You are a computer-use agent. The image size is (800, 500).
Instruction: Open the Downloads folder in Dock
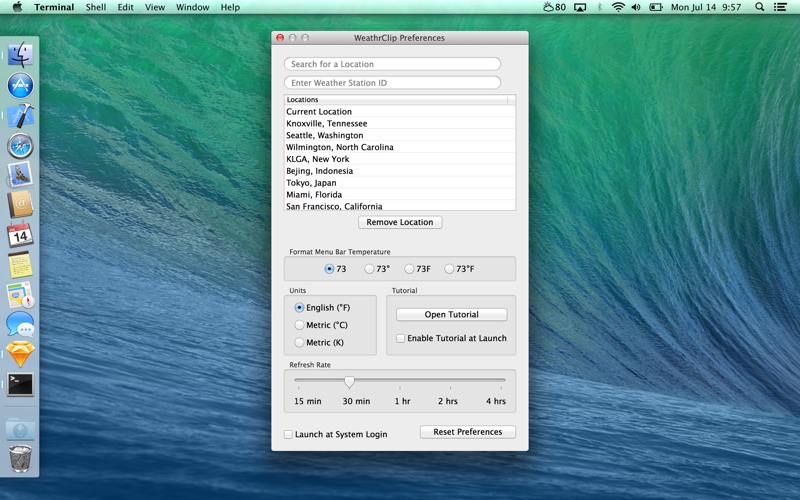click(20, 430)
